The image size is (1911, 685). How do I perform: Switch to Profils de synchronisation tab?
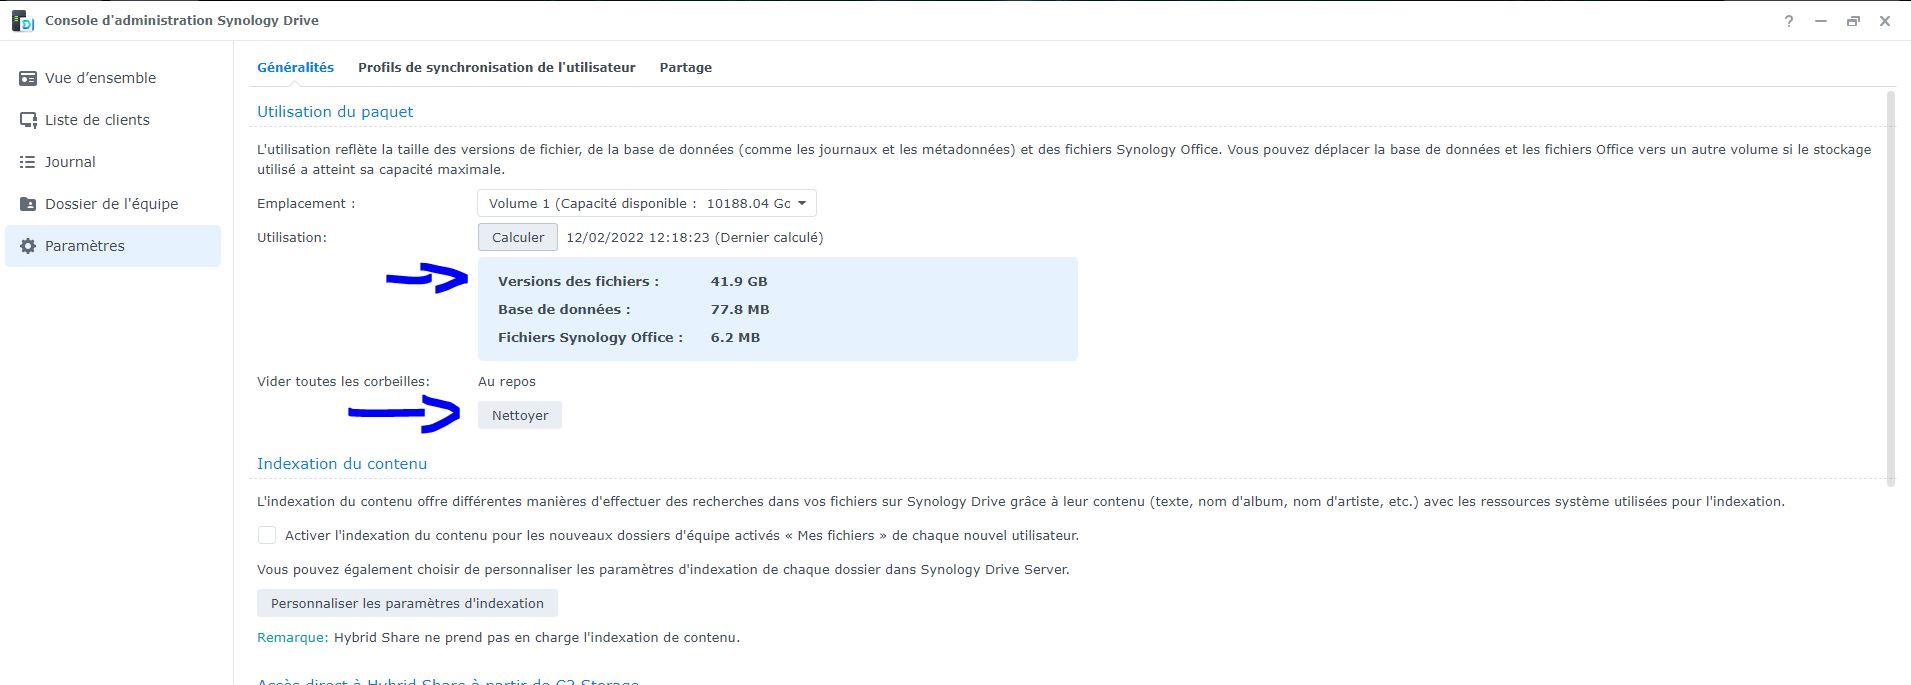[496, 68]
